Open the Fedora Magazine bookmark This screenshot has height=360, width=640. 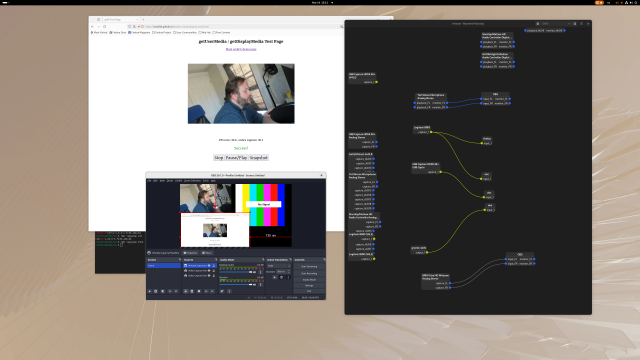139,32
